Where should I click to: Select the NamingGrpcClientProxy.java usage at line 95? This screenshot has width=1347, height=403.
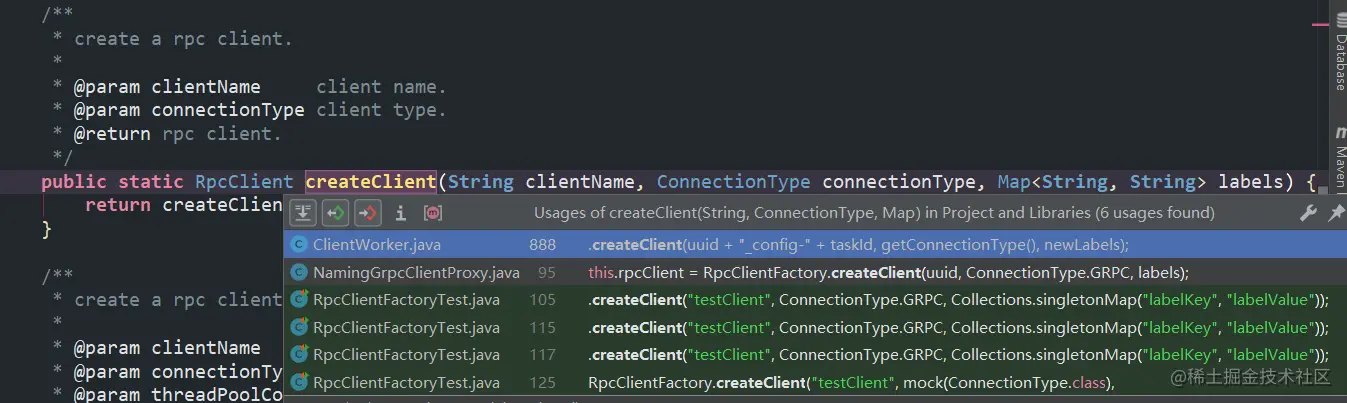(x=815, y=272)
